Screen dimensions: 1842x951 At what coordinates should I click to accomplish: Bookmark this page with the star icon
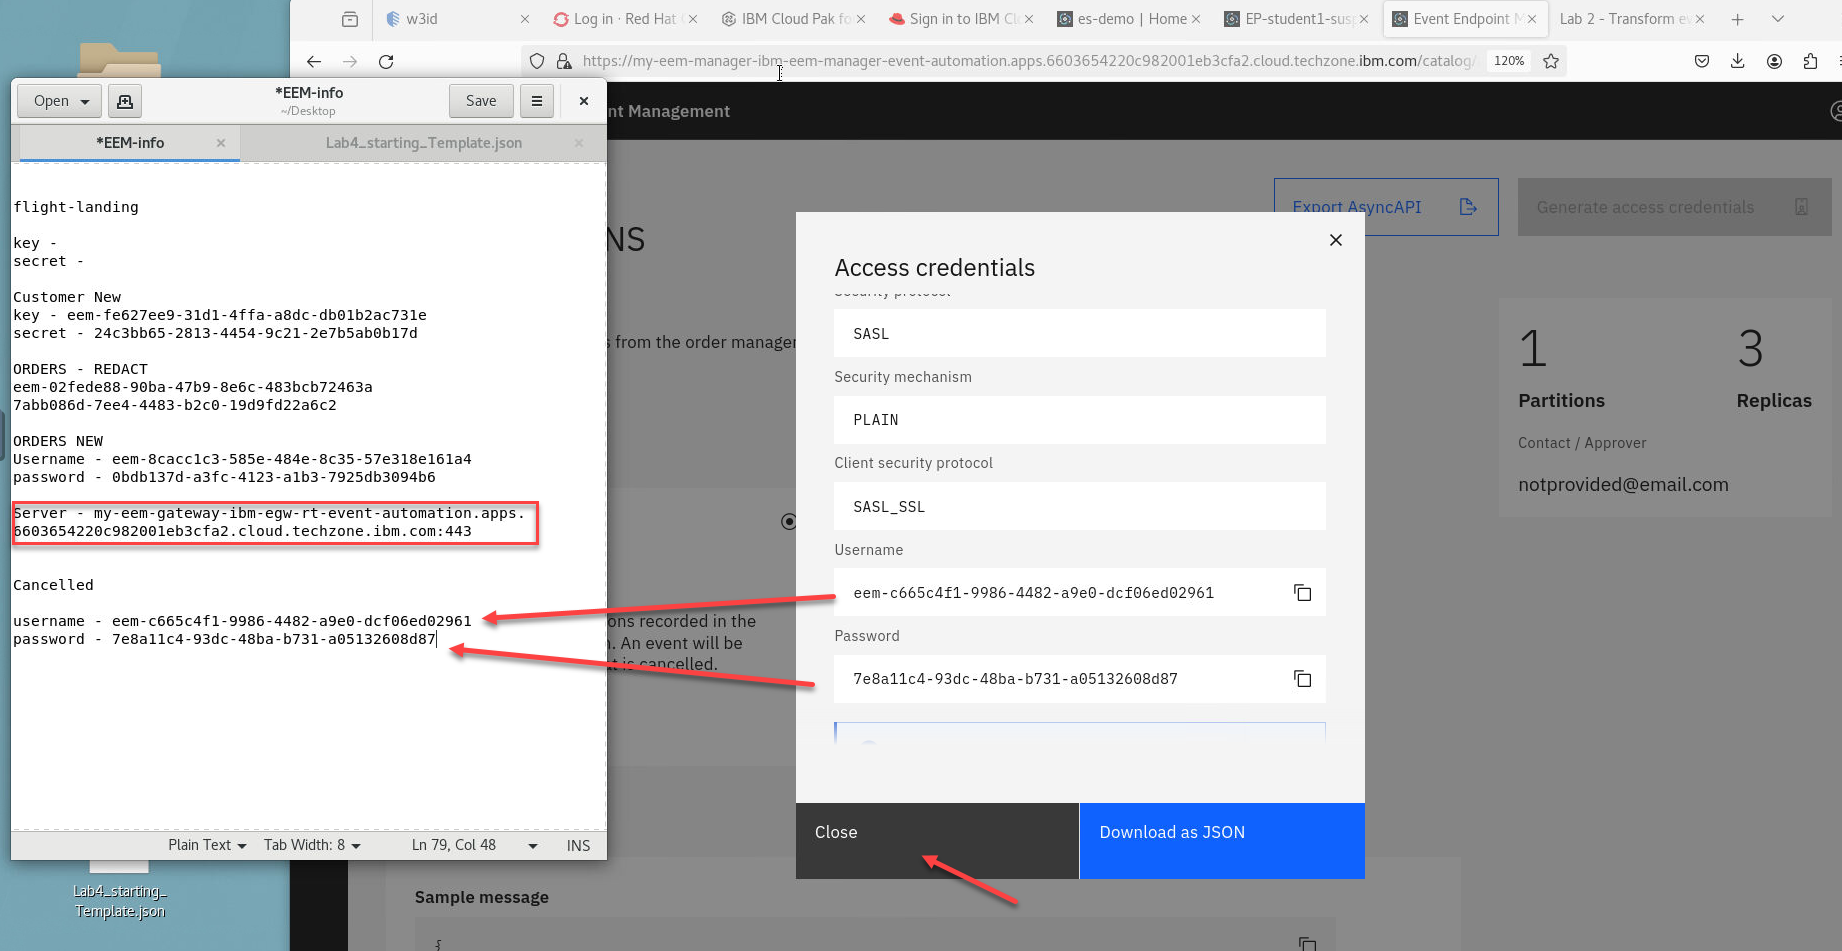(1551, 61)
